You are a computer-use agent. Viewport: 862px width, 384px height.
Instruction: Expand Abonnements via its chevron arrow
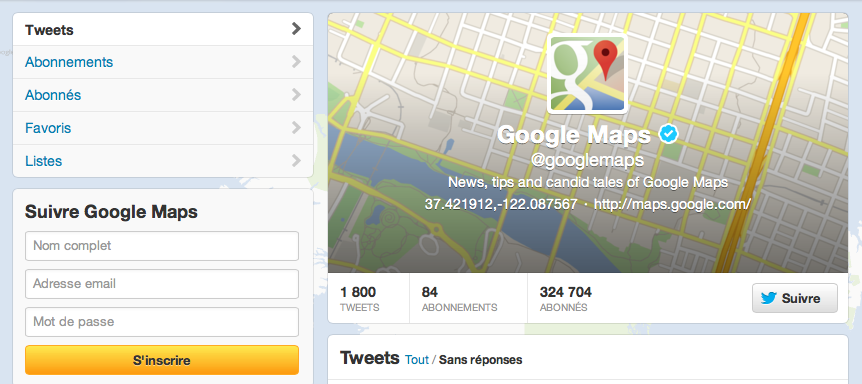point(296,62)
